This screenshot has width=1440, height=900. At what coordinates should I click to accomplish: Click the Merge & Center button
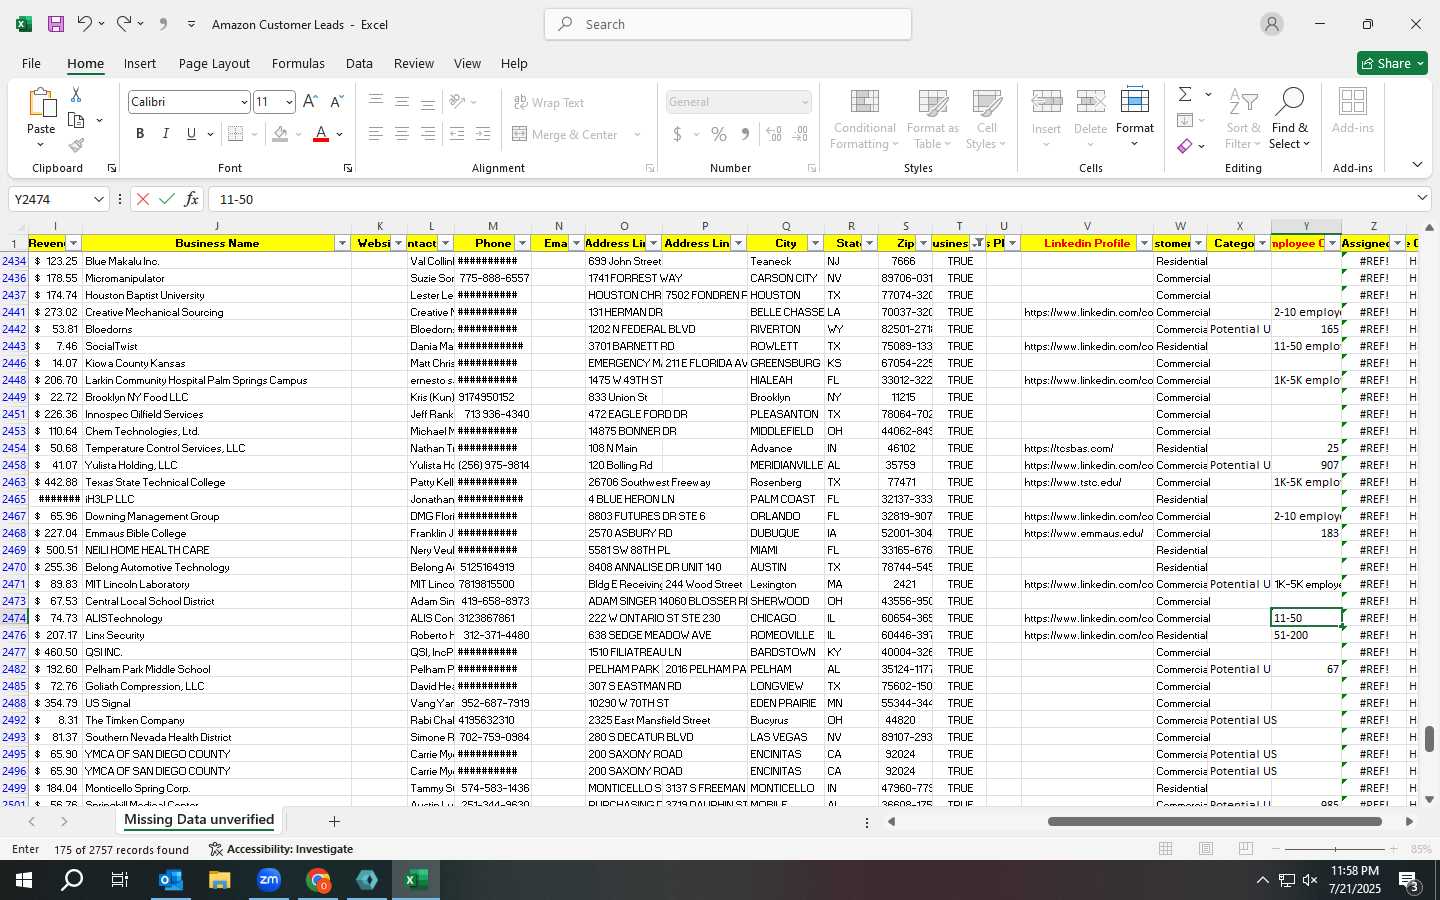click(x=565, y=134)
